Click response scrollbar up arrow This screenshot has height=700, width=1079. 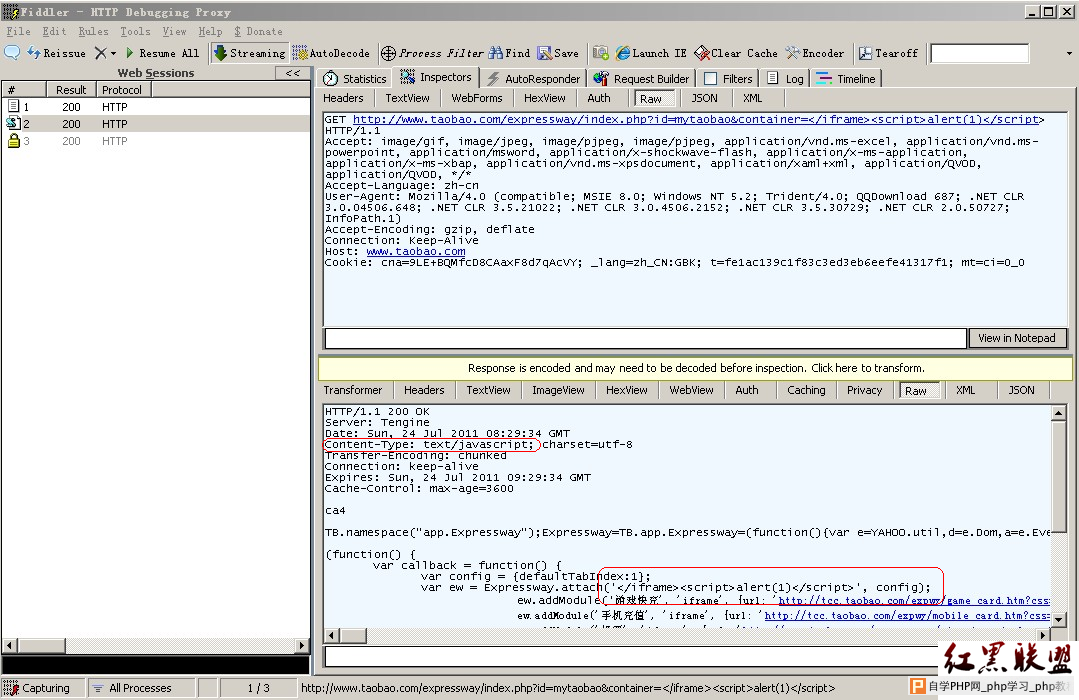[1059, 413]
